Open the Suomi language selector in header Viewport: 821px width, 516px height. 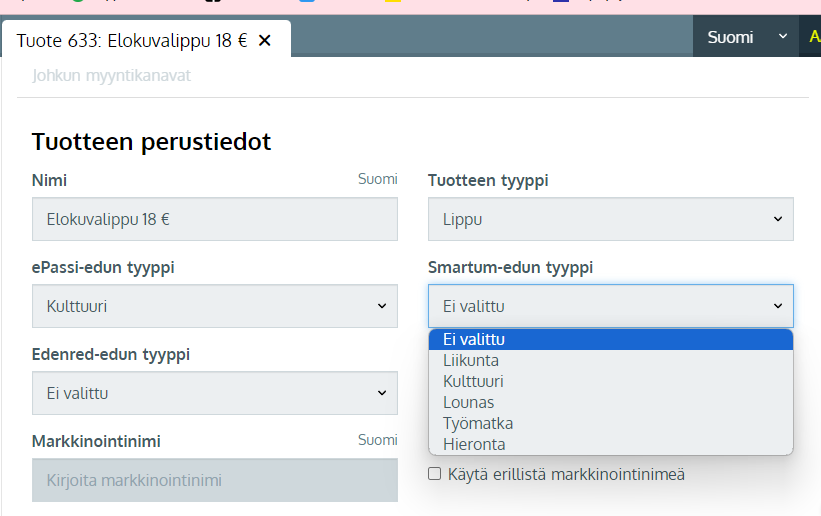(x=745, y=37)
